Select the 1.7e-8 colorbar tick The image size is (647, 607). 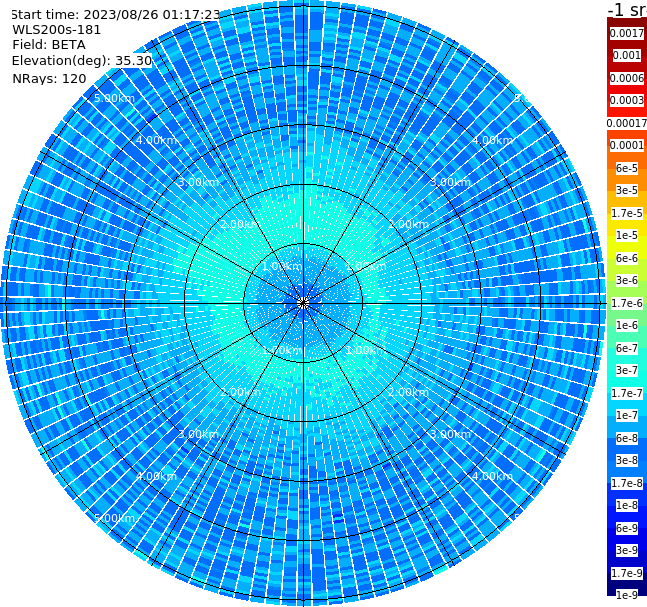click(627, 483)
